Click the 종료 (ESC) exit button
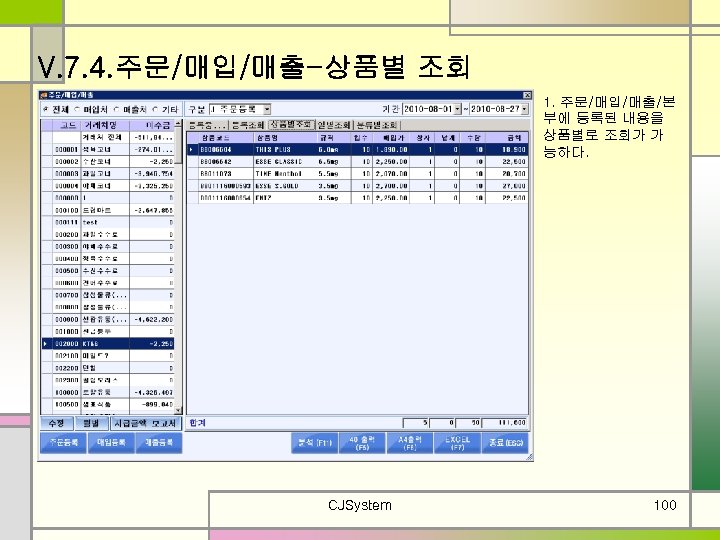Viewport: 720px width, 540px height. click(505, 443)
